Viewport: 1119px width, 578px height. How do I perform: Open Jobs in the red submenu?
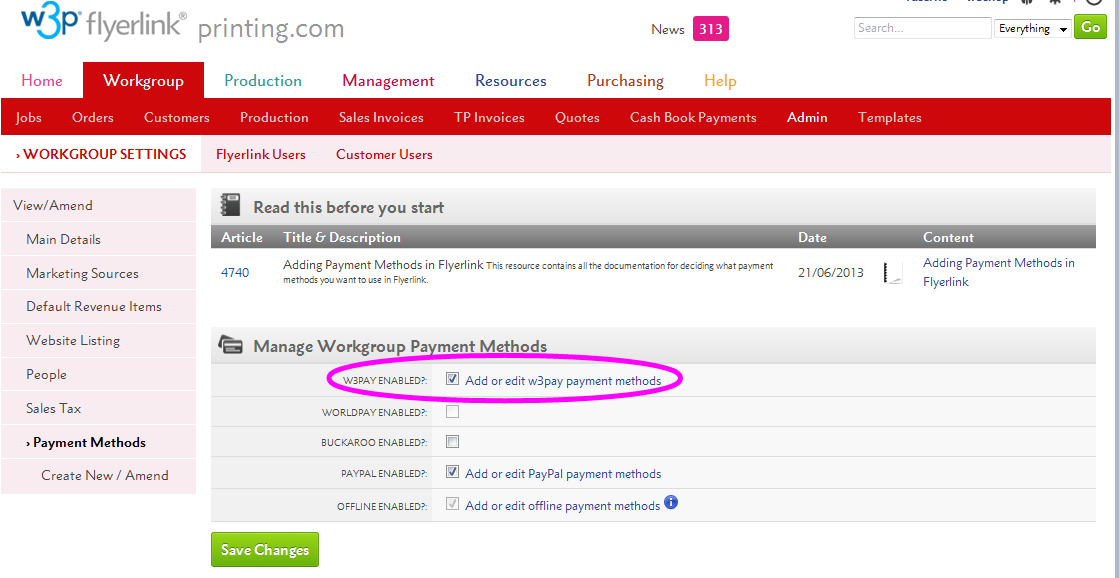click(x=29, y=118)
